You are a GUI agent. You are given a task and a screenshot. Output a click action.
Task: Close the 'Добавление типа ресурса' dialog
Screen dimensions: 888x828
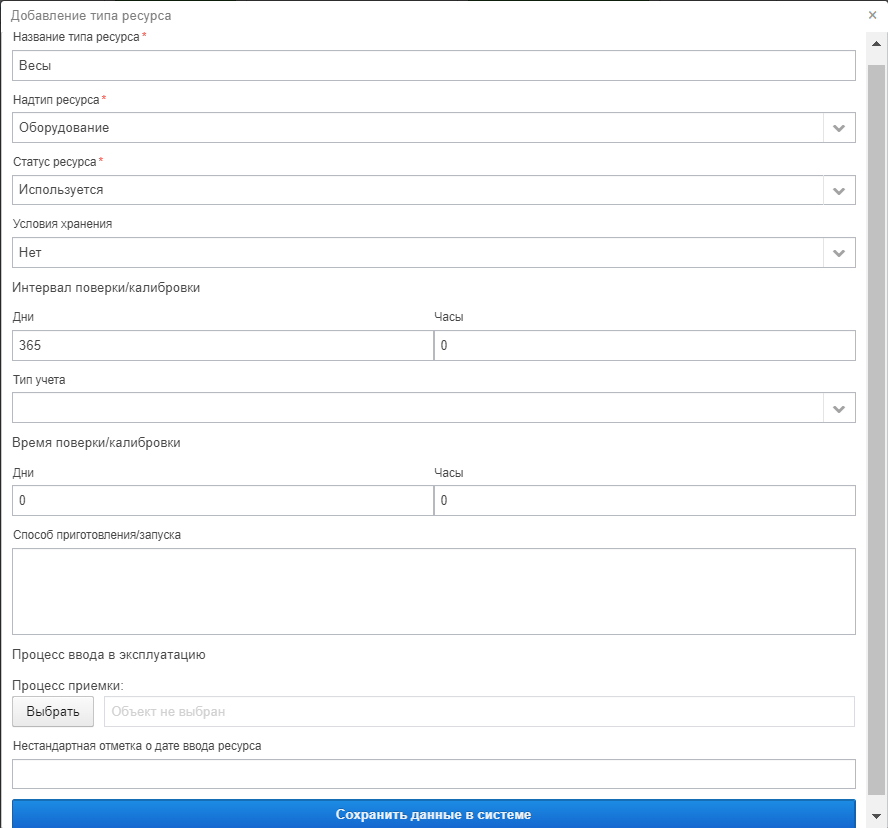[872, 15]
